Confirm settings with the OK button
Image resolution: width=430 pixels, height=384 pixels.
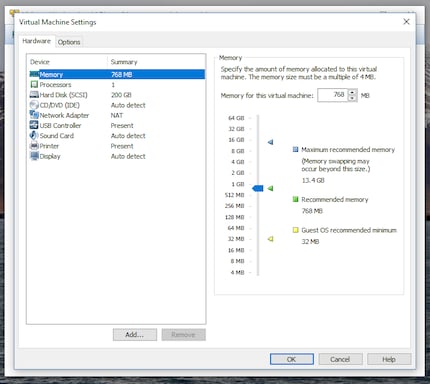pyautogui.click(x=292, y=359)
